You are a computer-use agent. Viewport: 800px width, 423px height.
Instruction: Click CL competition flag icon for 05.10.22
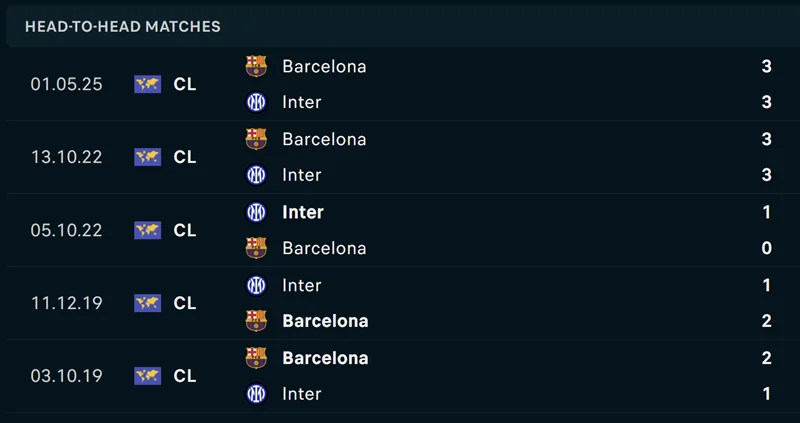(147, 230)
